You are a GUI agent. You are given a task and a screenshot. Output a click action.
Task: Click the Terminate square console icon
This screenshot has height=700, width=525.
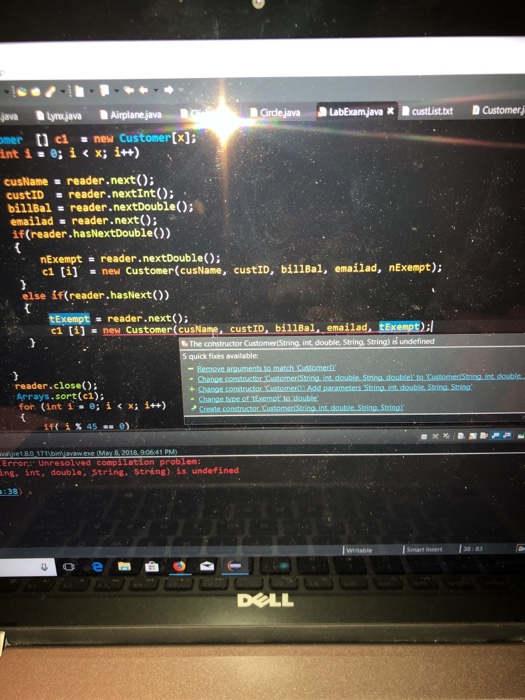coord(424,436)
